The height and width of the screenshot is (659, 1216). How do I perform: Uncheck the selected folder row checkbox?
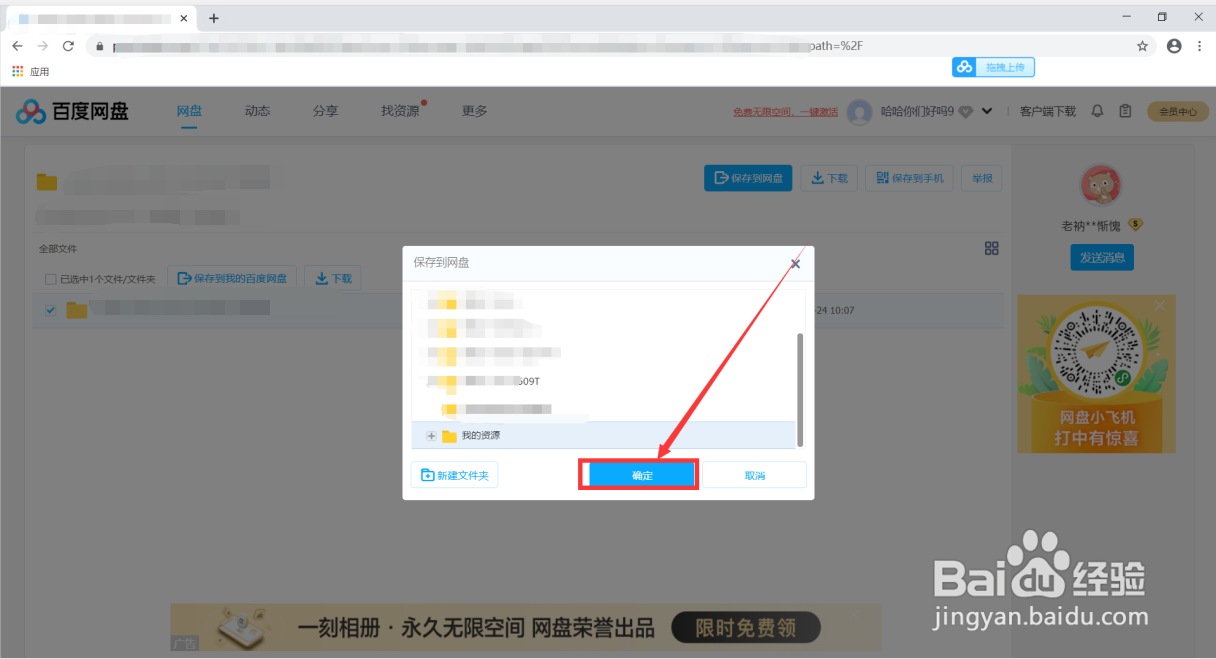pos(50,310)
